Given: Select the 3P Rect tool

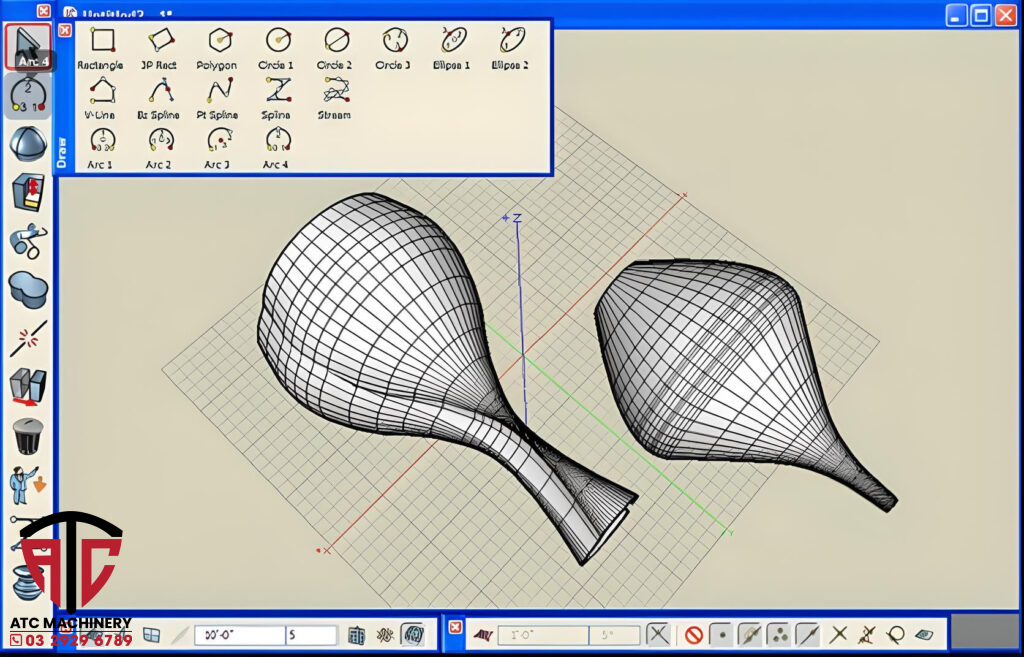Looking at the screenshot, I should coord(159,41).
